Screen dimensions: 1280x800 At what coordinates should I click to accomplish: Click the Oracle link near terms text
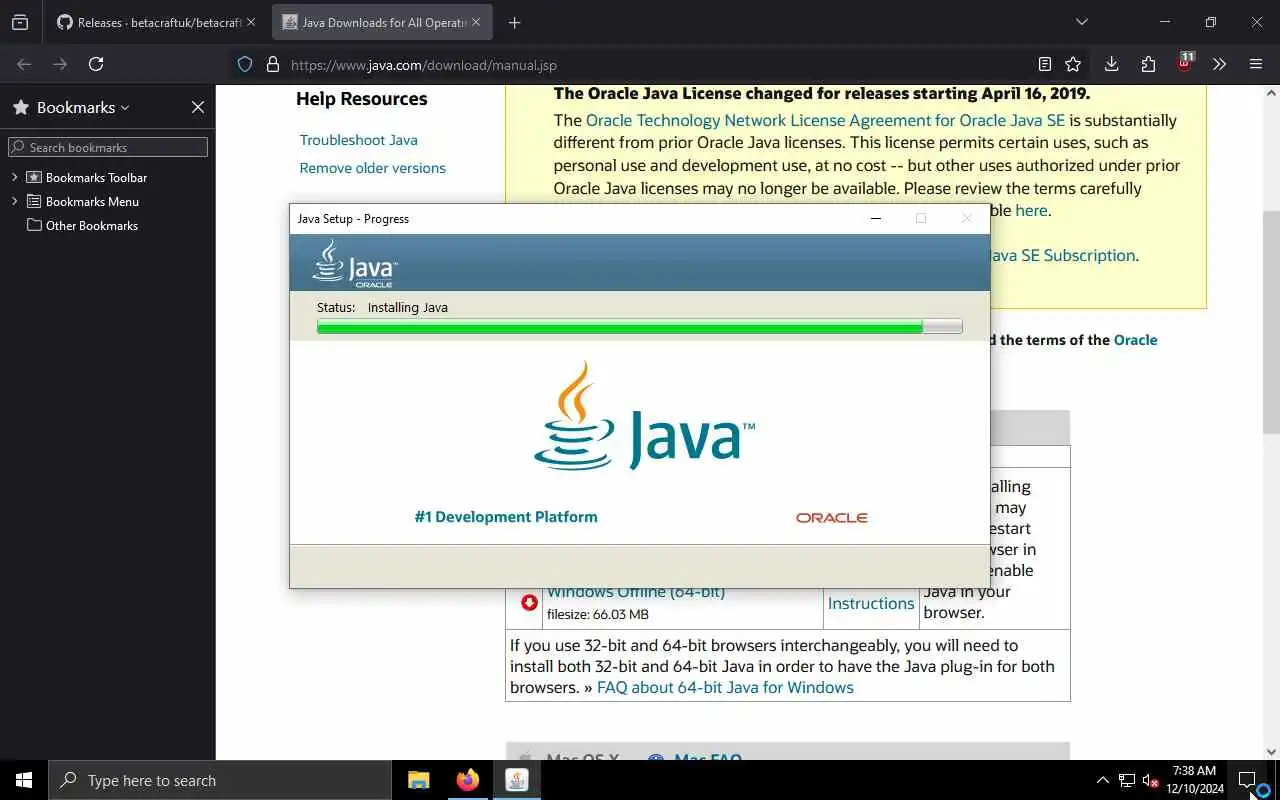point(1136,340)
